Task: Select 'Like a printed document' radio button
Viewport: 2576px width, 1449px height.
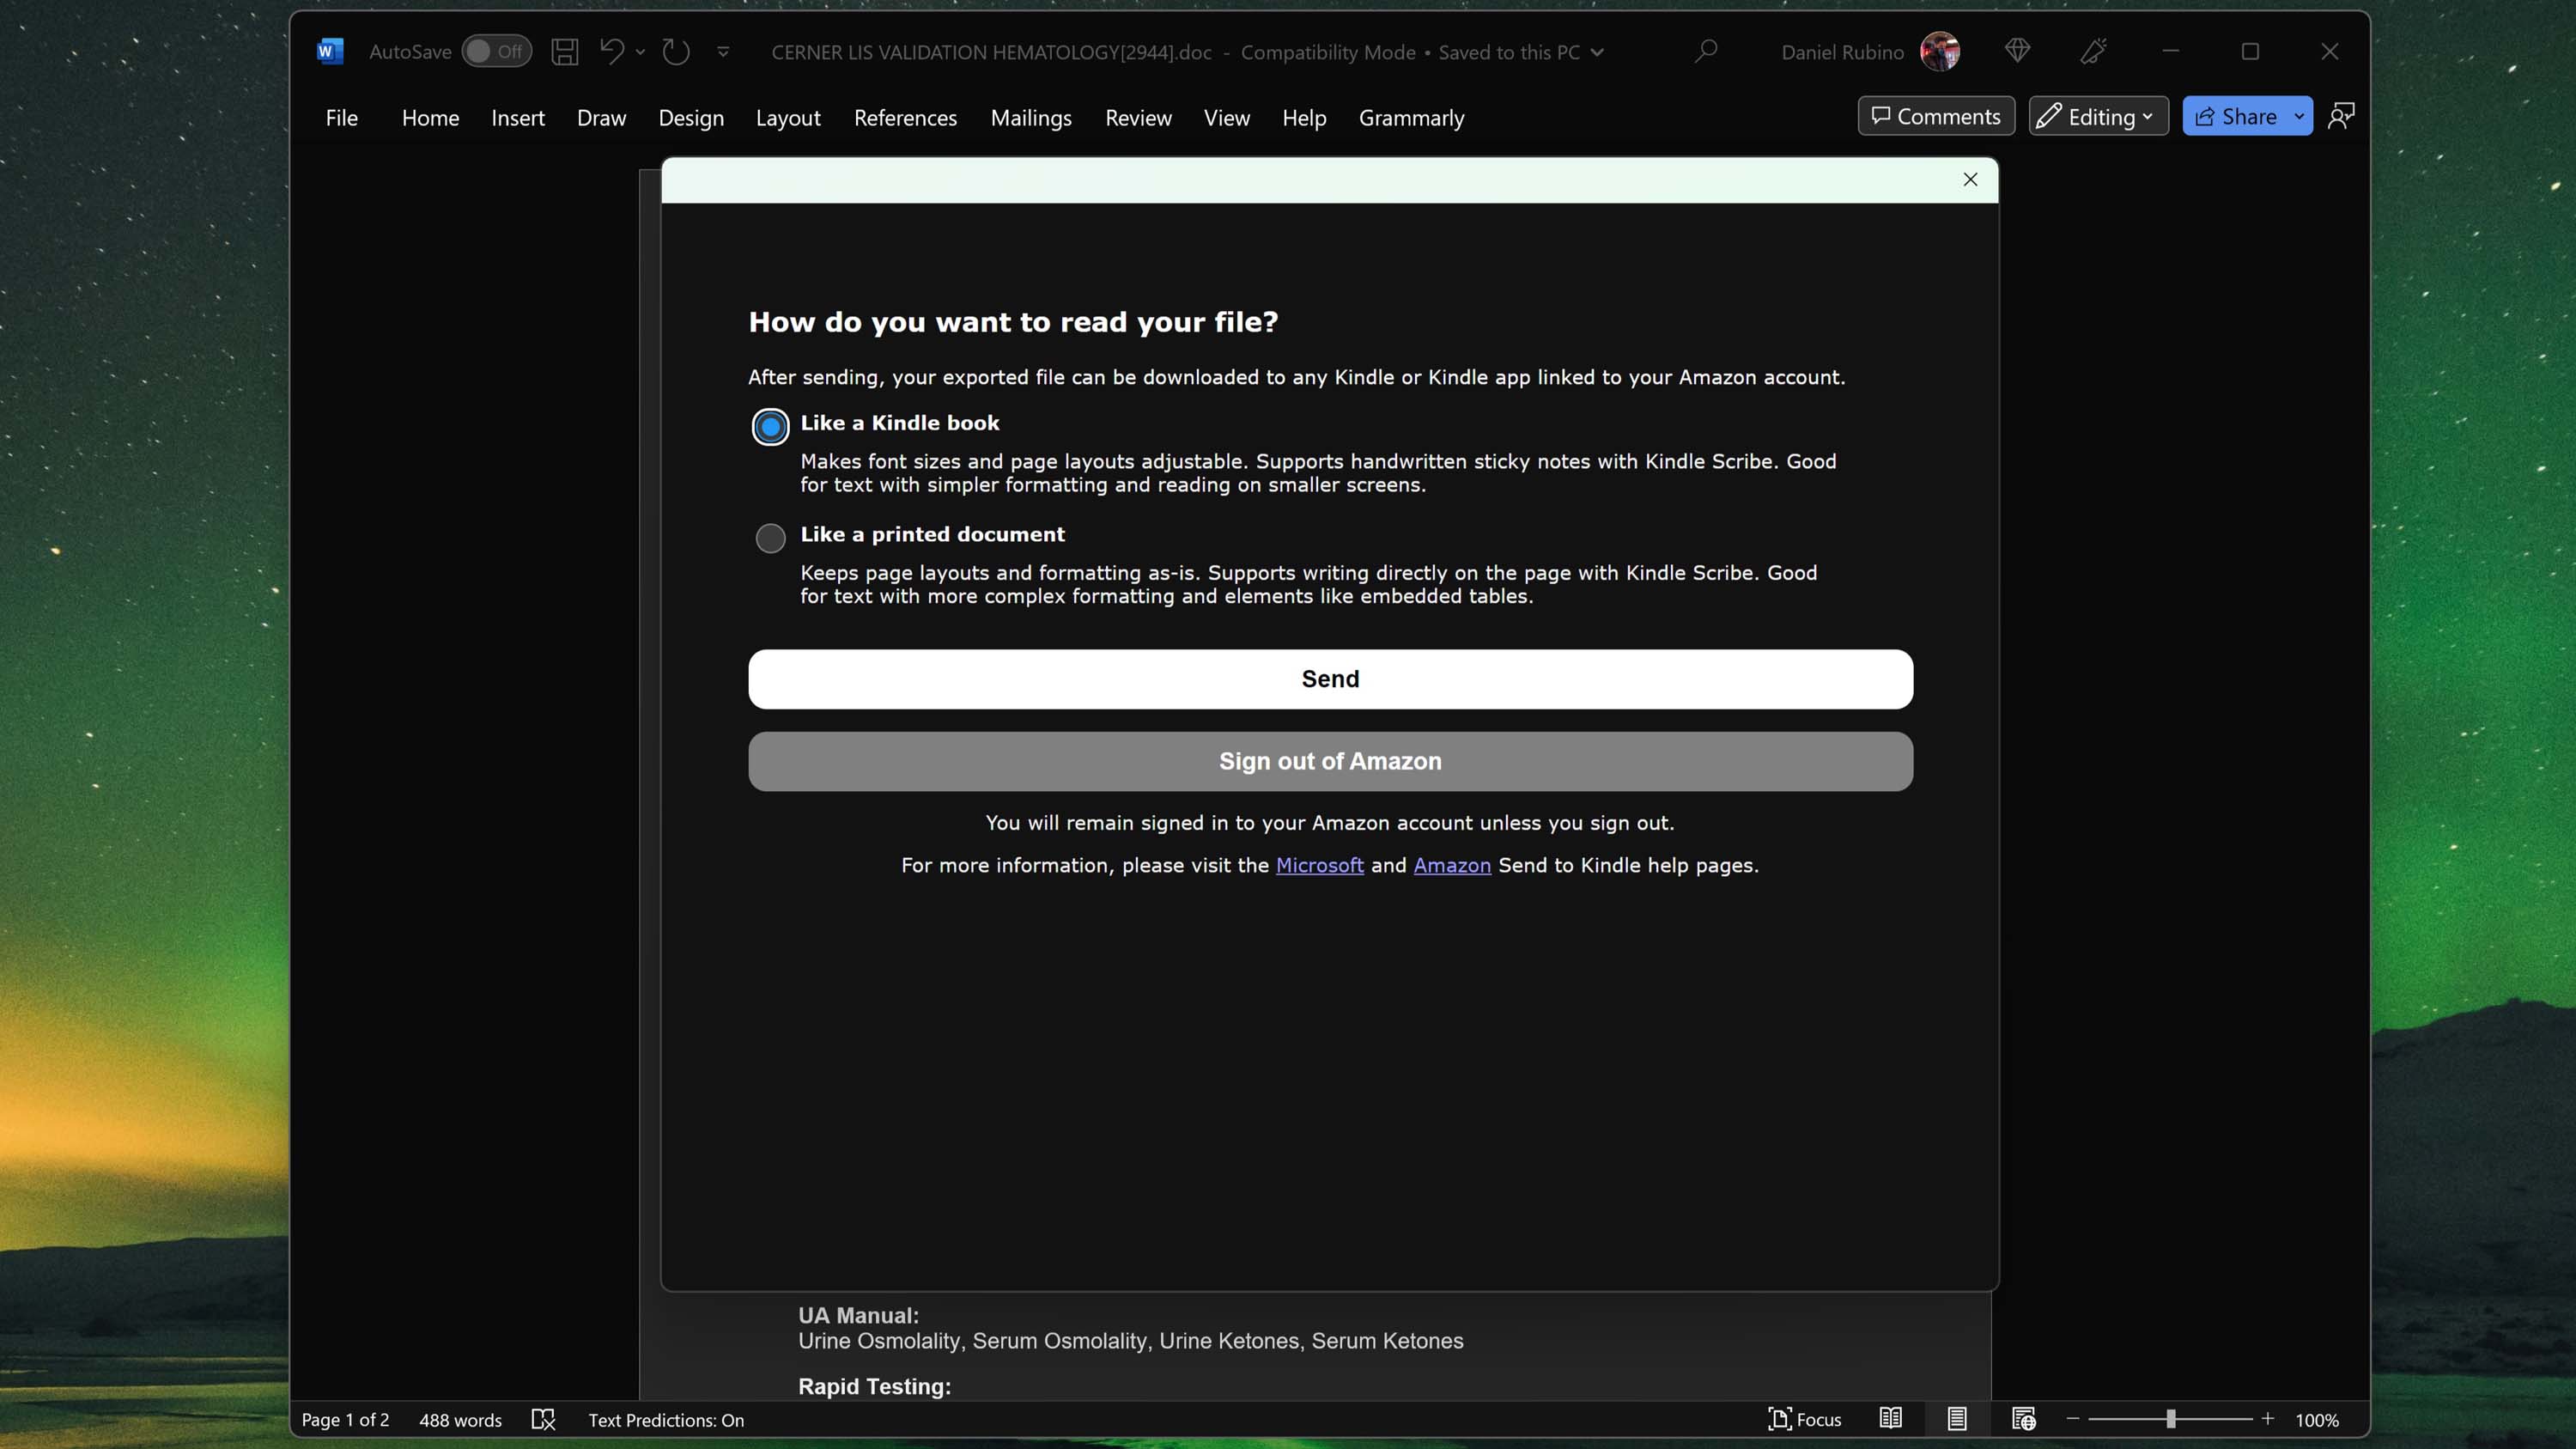Action: click(x=769, y=539)
